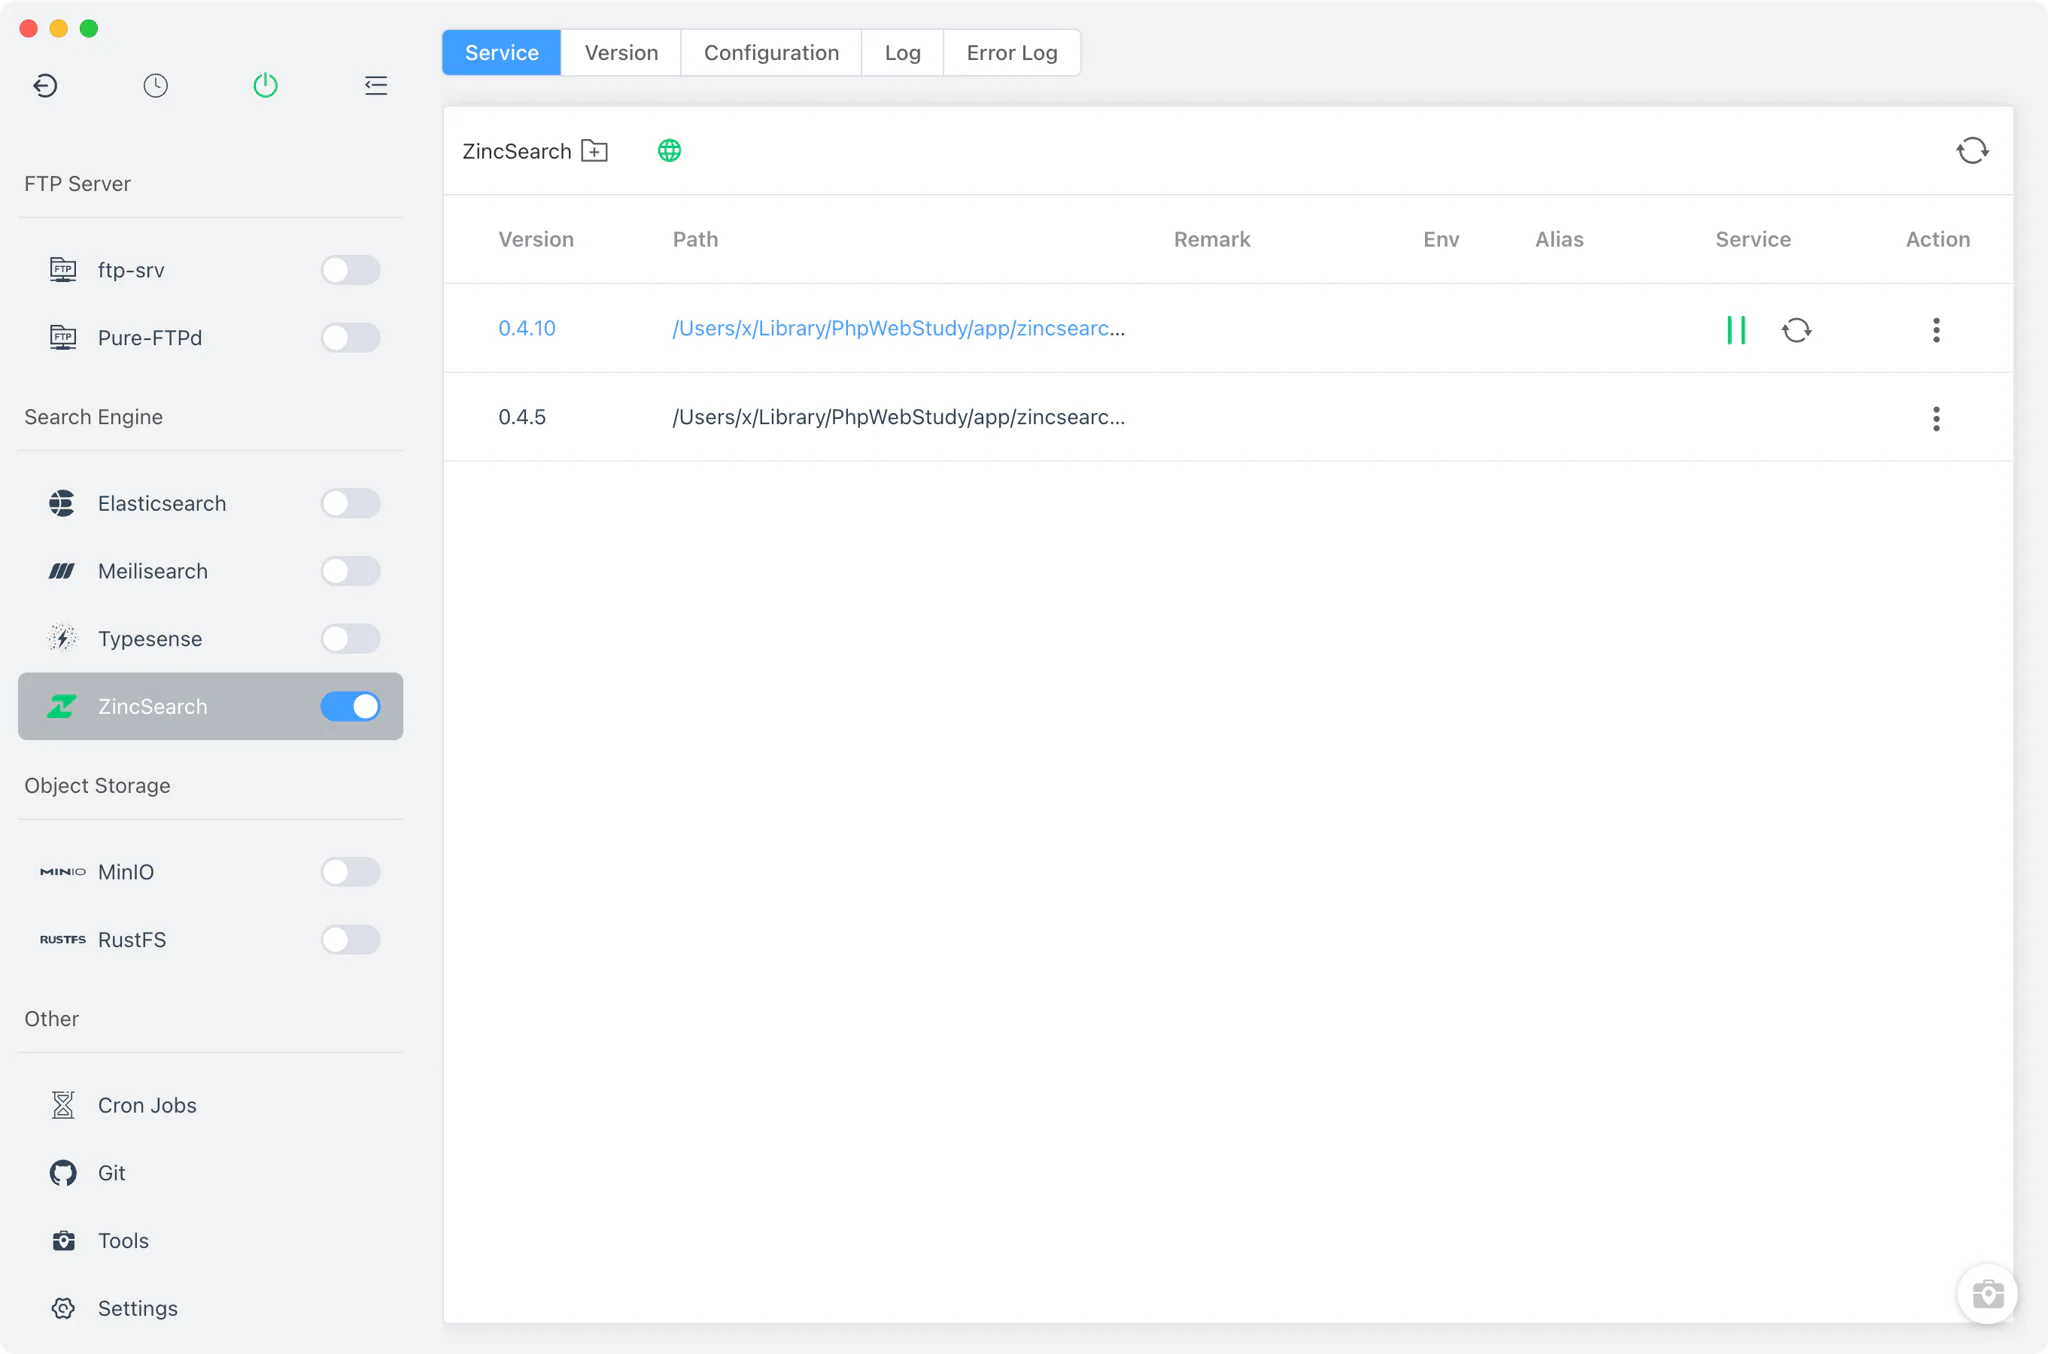Toggle the ftp-srv switch
Screen dimensions: 2048x1354
pyautogui.click(x=350, y=270)
